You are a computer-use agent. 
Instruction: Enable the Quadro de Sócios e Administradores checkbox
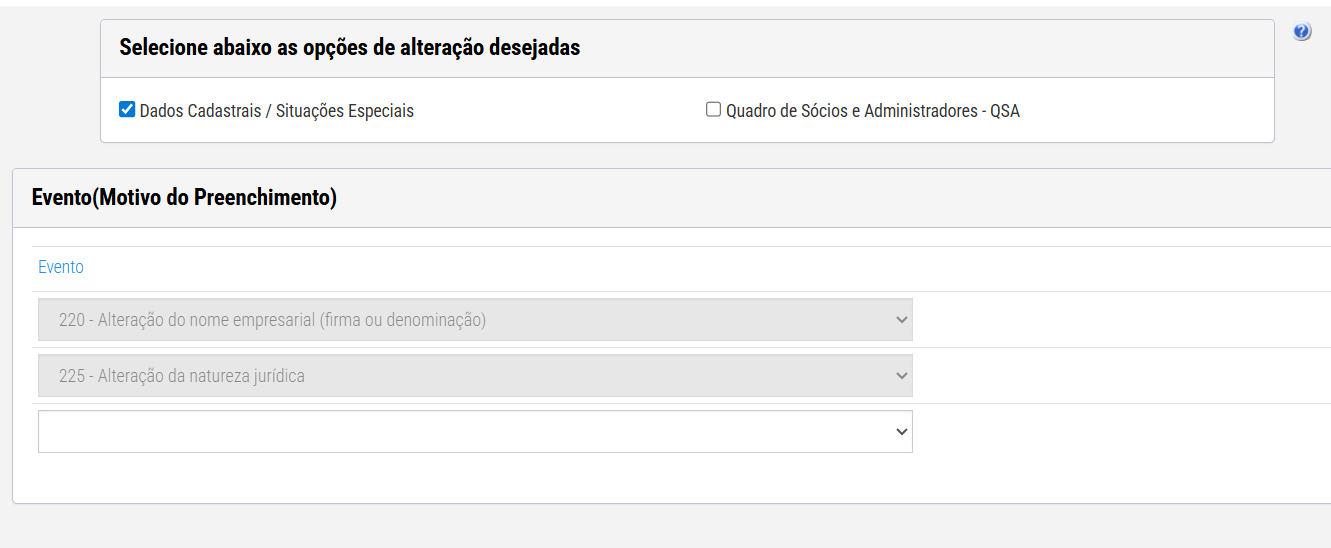pos(713,110)
